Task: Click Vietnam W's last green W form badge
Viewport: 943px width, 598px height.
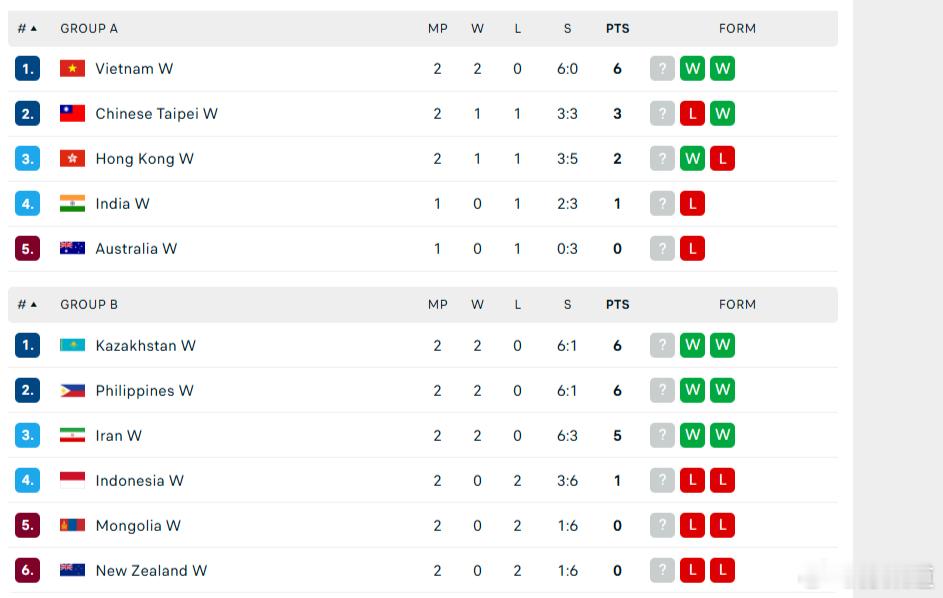Action: click(x=722, y=69)
